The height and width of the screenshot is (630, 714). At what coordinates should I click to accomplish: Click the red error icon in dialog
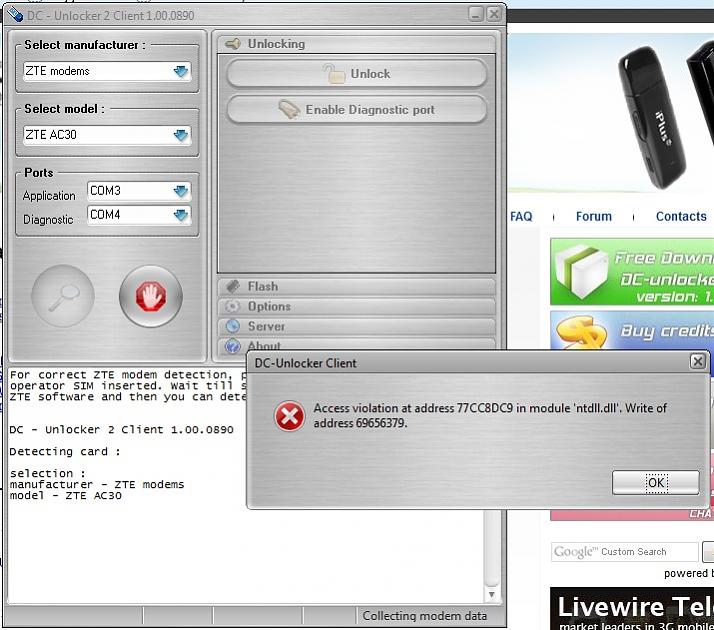[x=289, y=417]
